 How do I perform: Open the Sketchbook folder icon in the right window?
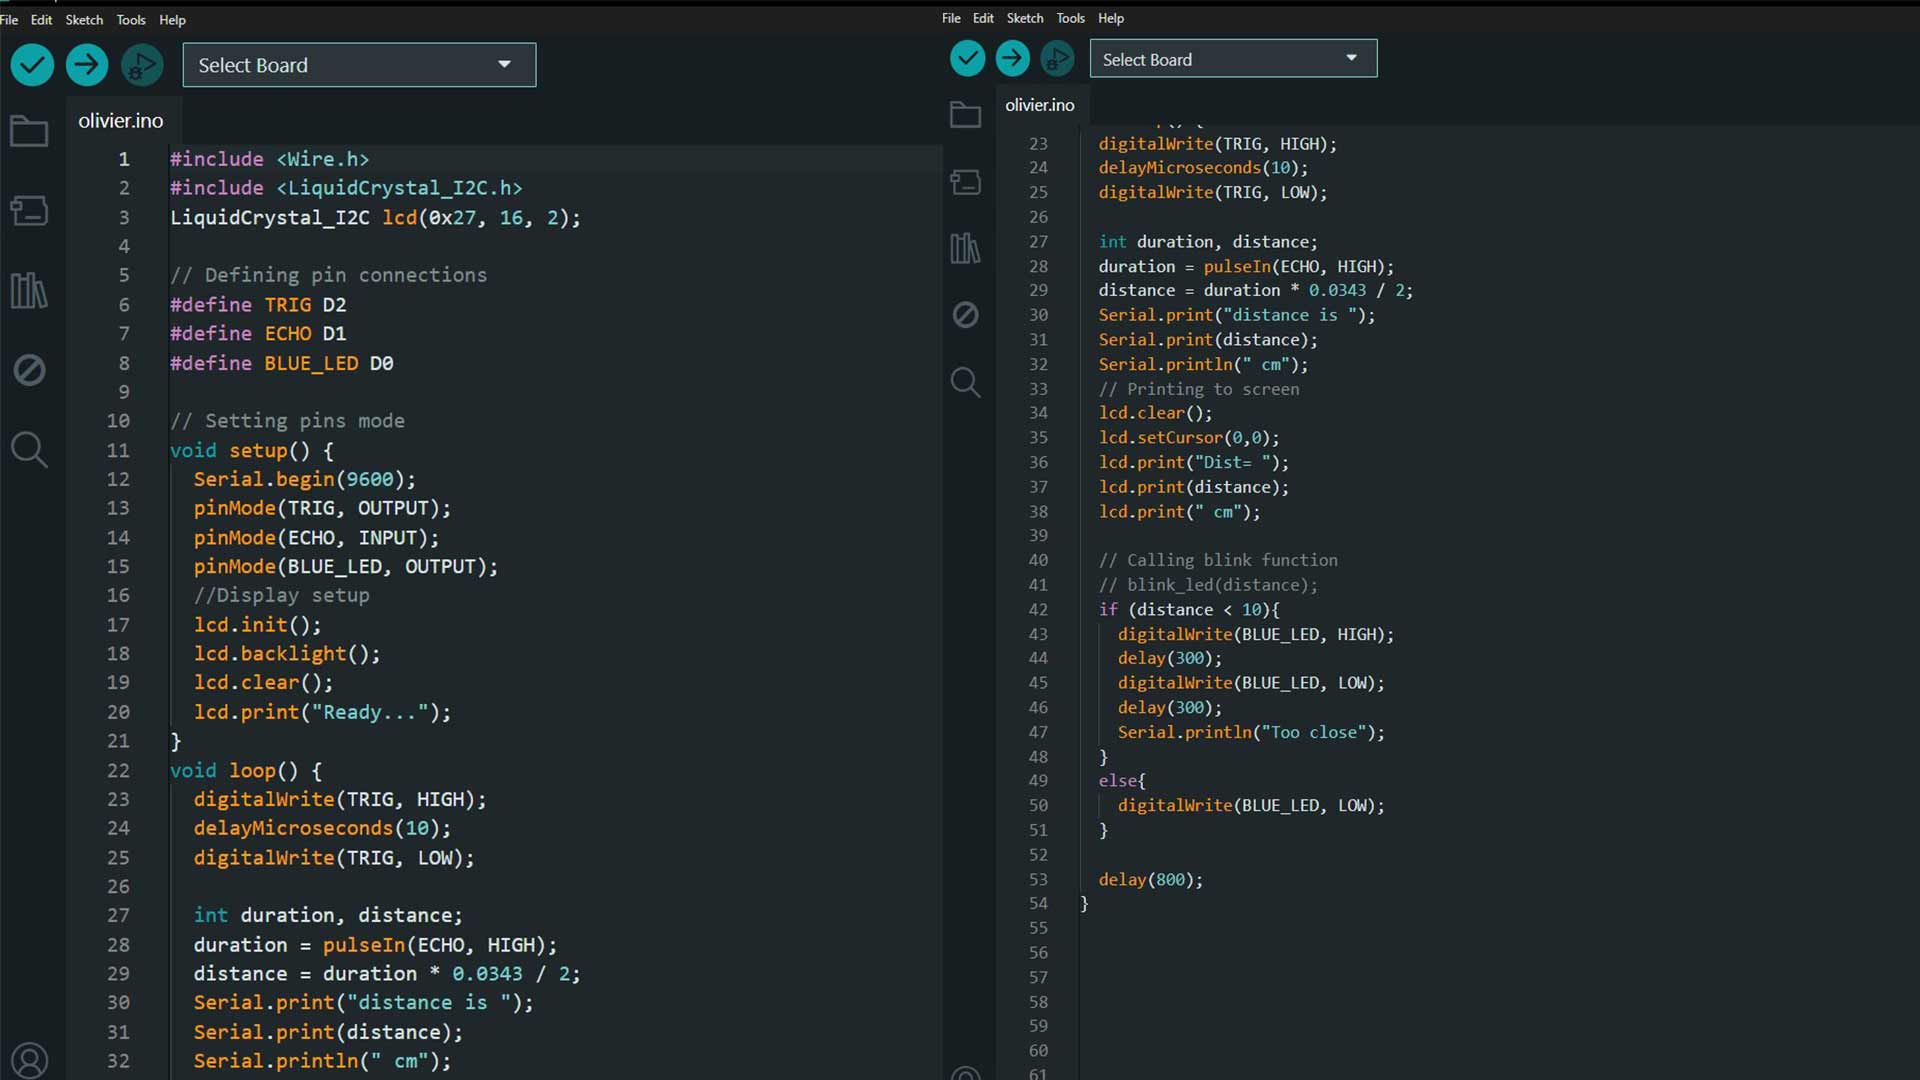tap(965, 114)
